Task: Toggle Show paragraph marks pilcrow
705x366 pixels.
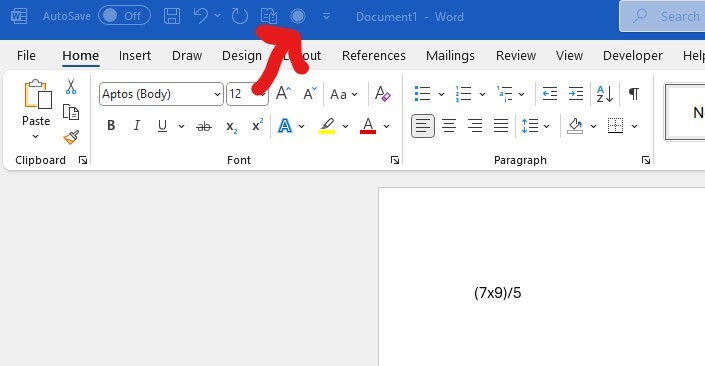Action: coord(634,94)
